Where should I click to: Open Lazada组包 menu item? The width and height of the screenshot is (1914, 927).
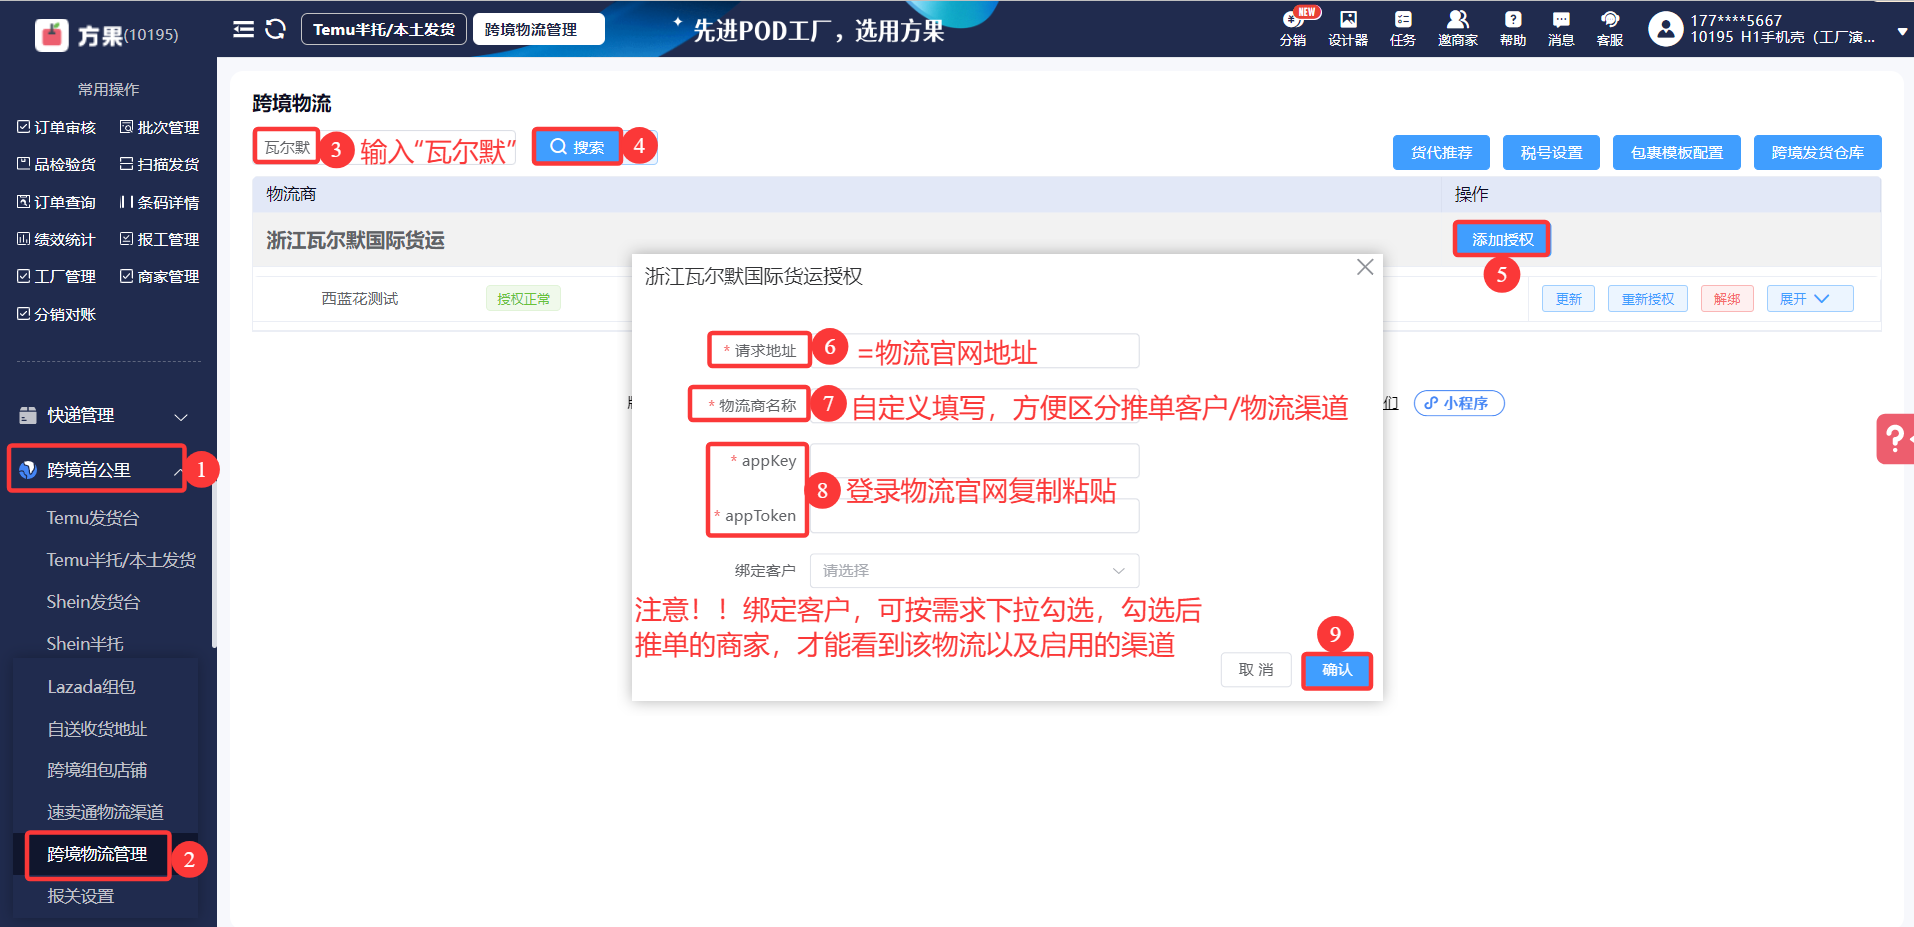pyautogui.click(x=91, y=687)
